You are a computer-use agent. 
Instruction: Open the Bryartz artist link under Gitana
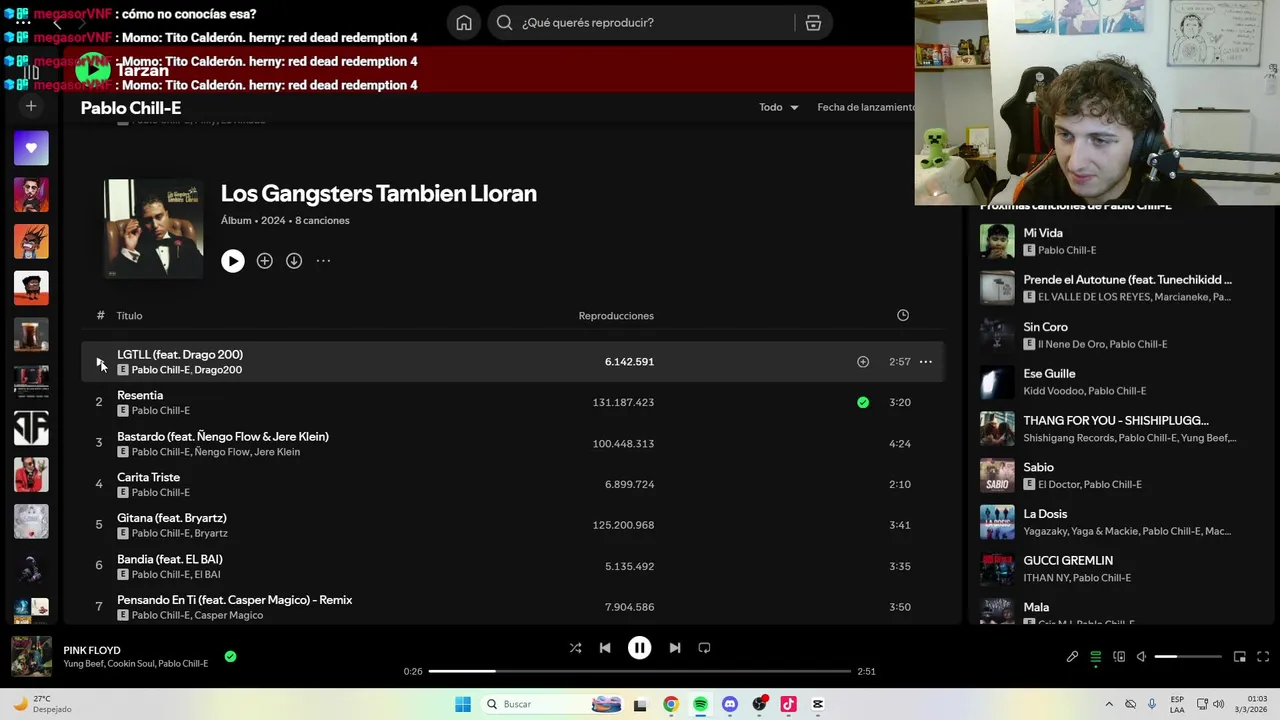point(211,533)
